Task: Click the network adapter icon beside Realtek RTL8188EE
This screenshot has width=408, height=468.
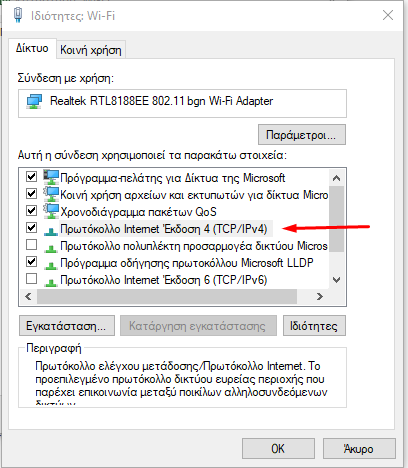Action: coord(34,101)
